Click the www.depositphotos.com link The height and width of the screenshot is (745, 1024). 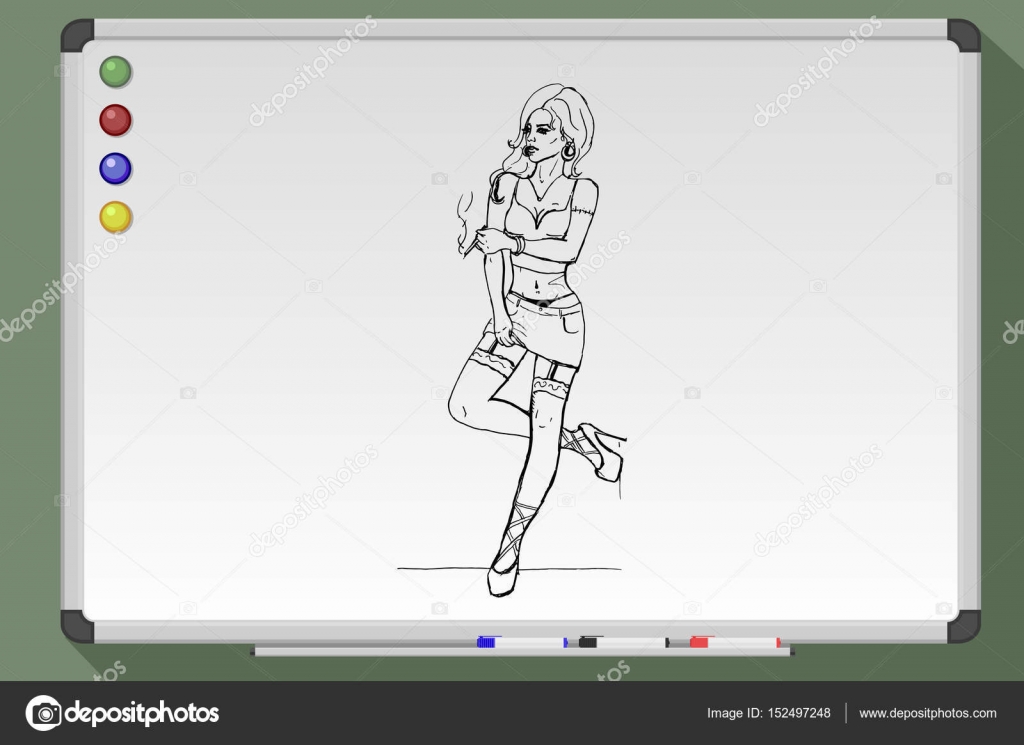coord(927,713)
